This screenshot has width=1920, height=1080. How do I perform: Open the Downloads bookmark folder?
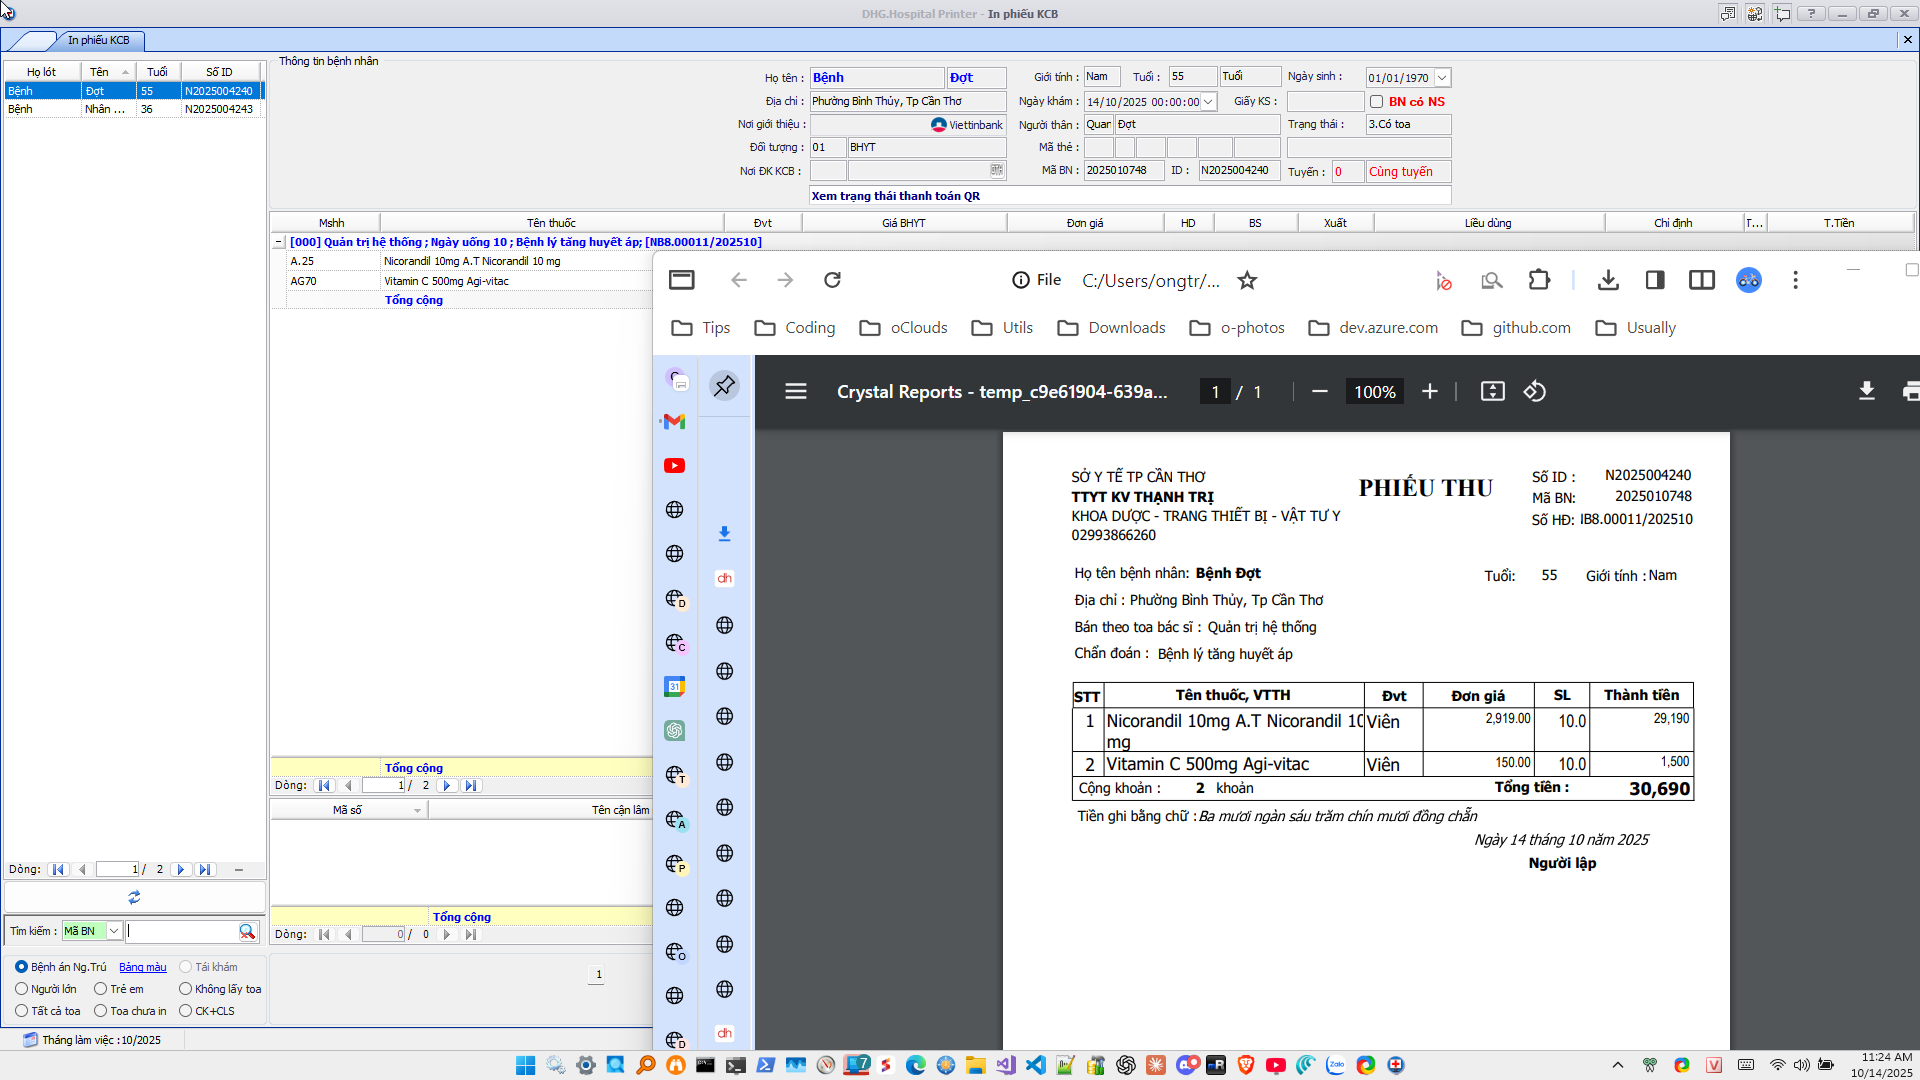tap(1111, 328)
